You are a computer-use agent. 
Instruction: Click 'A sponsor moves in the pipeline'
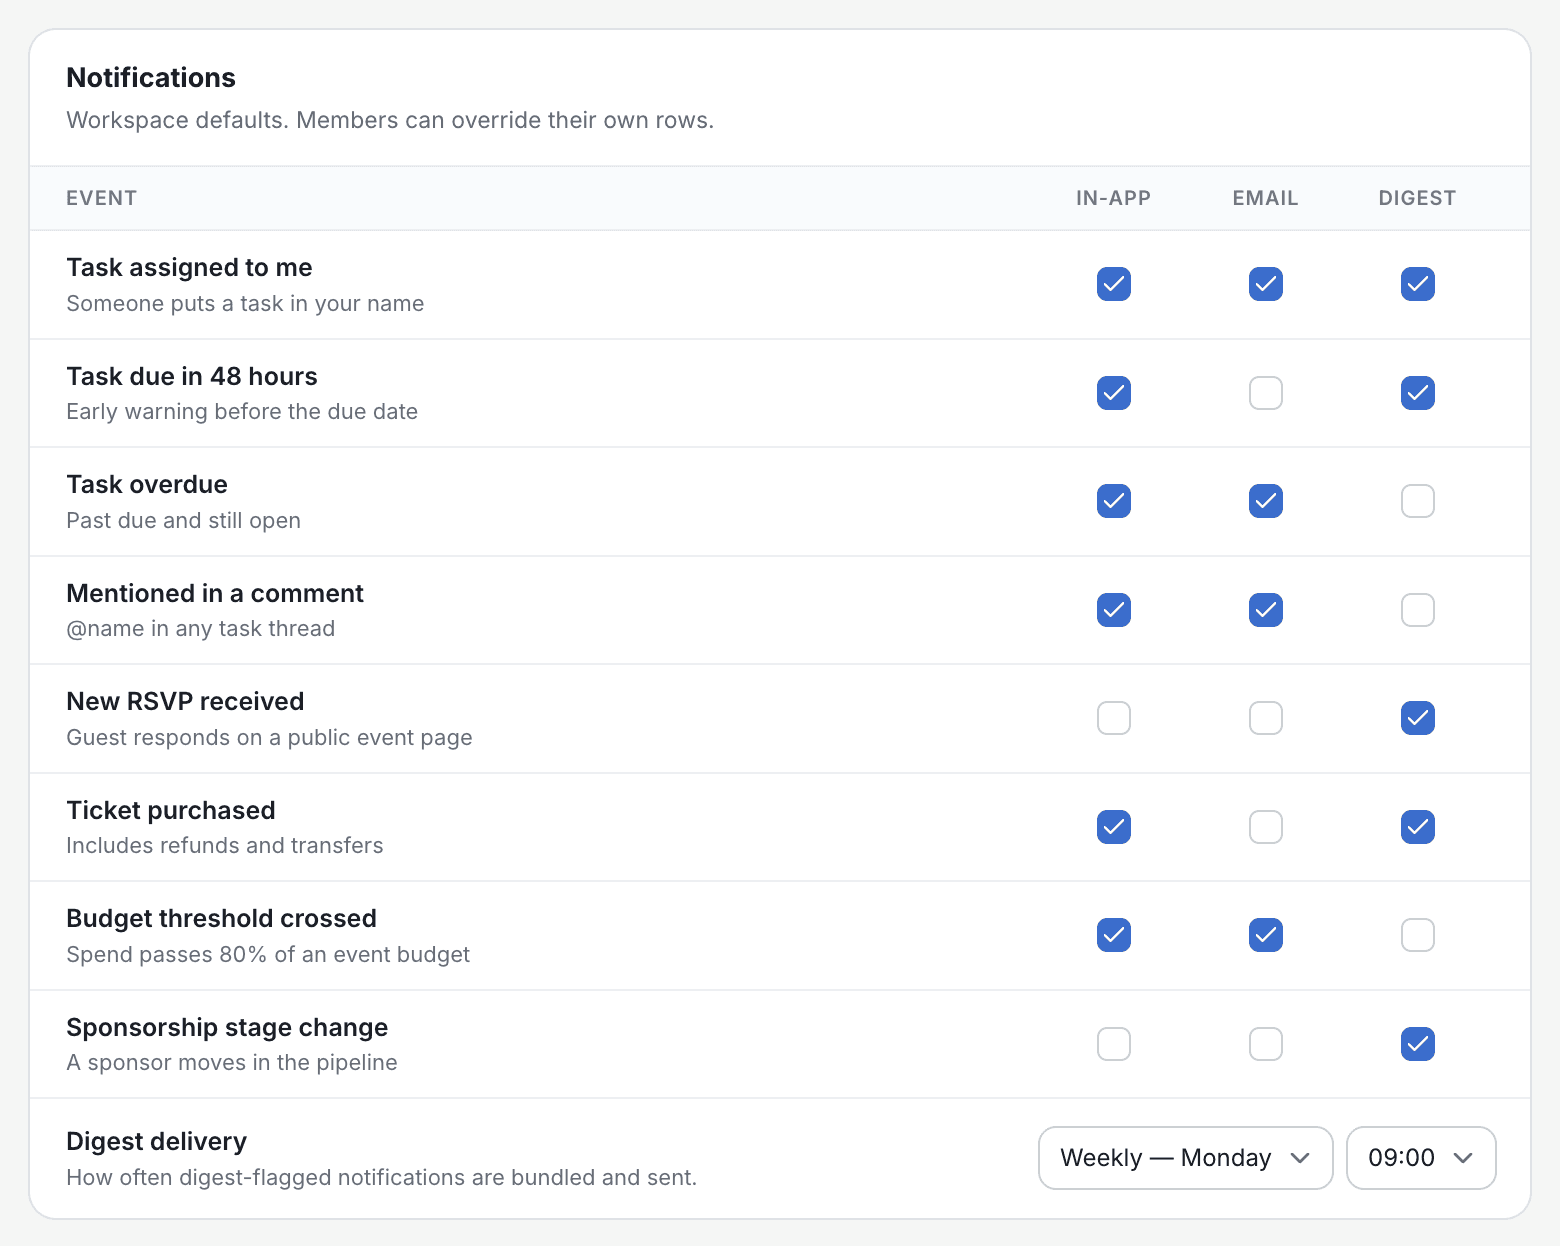tap(232, 1062)
